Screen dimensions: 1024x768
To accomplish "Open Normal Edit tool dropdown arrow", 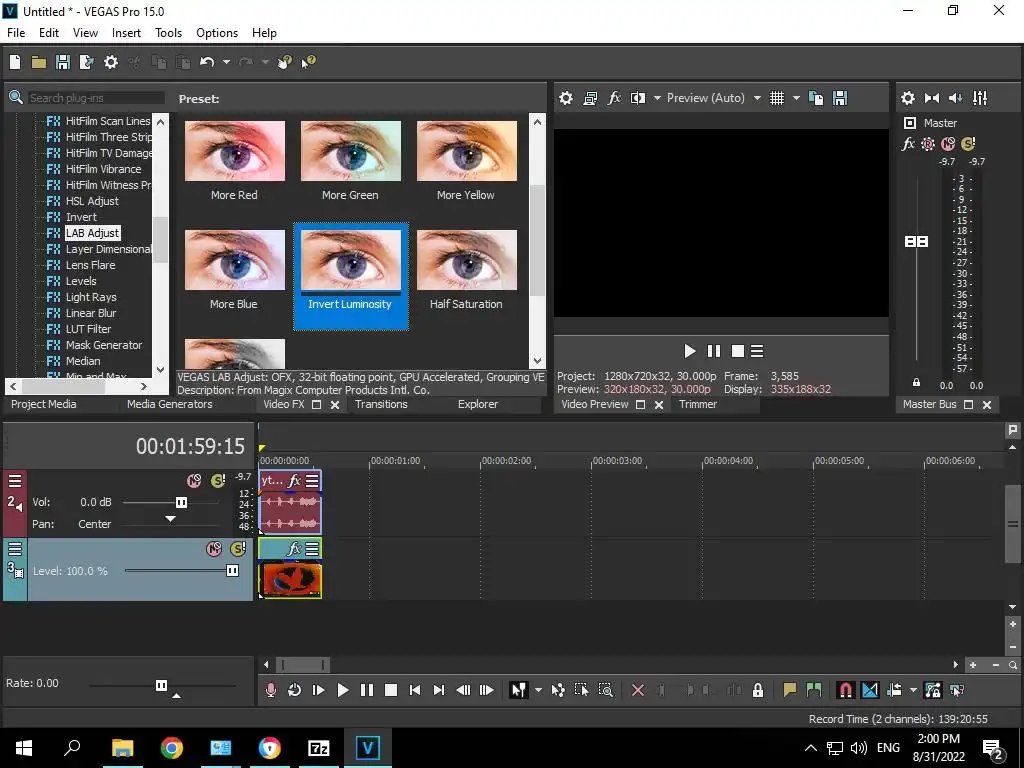I will coord(538,690).
